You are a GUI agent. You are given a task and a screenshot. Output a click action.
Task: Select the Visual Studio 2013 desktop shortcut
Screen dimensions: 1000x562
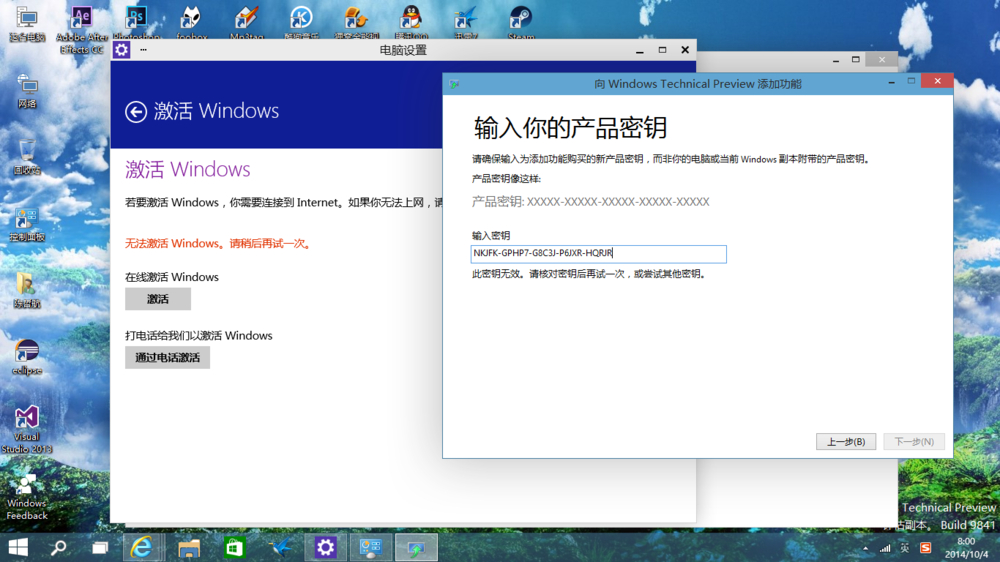click(27, 430)
